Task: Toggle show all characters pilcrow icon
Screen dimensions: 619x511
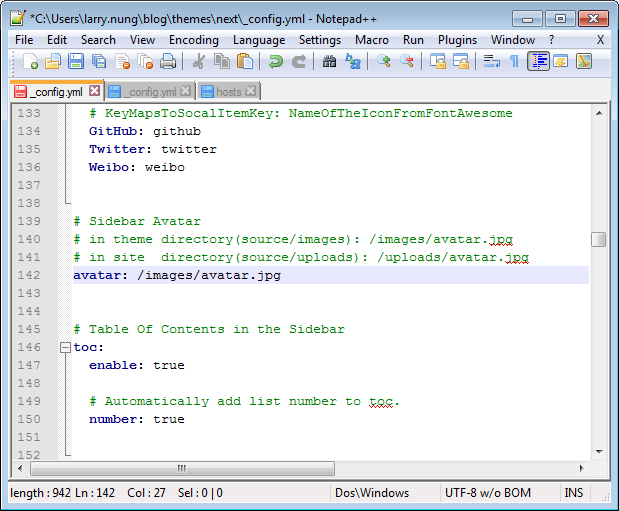Action: (514, 62)
